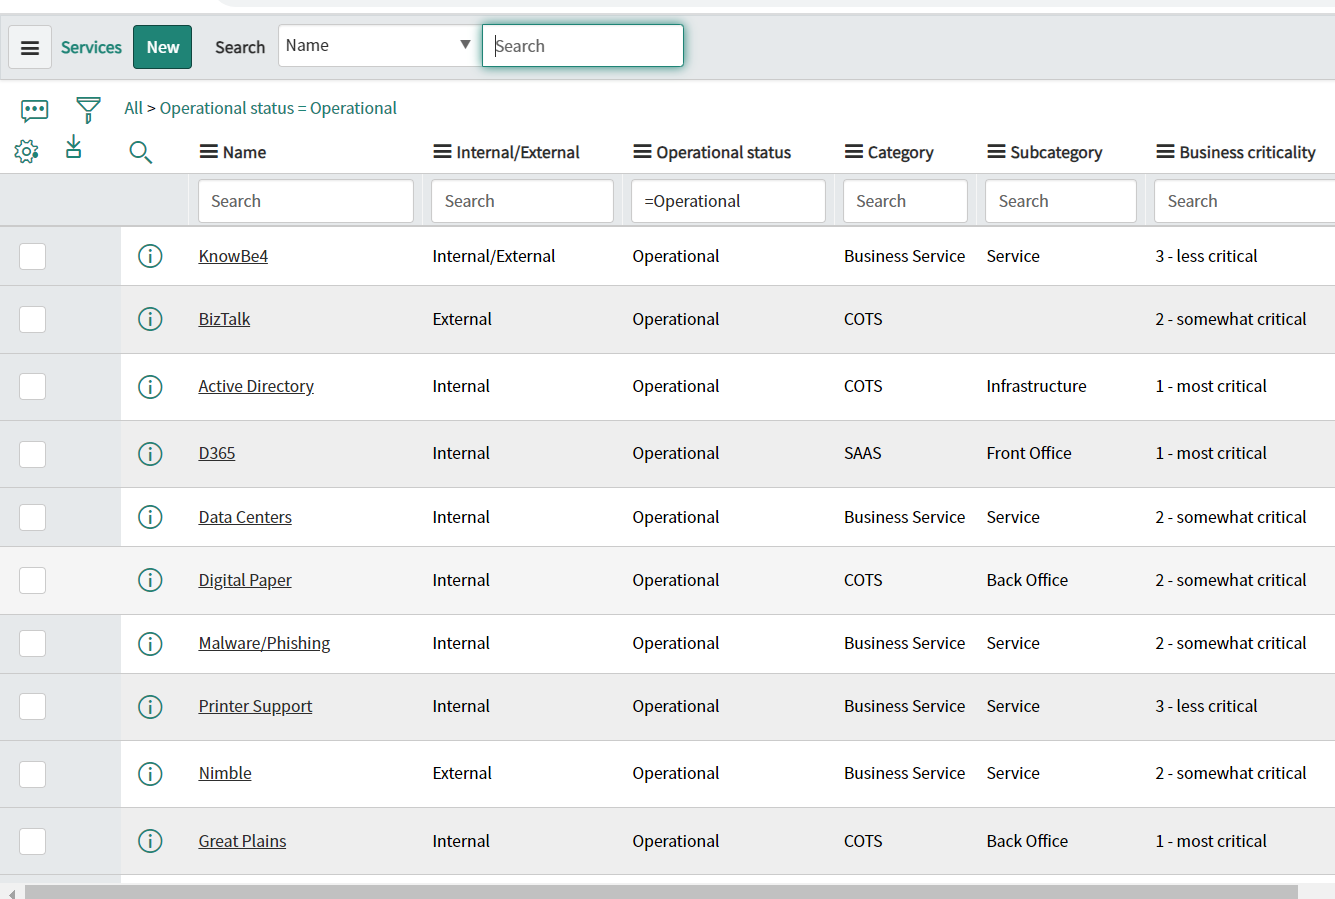Open the Name search field dropdown

(x=379, y=46)
